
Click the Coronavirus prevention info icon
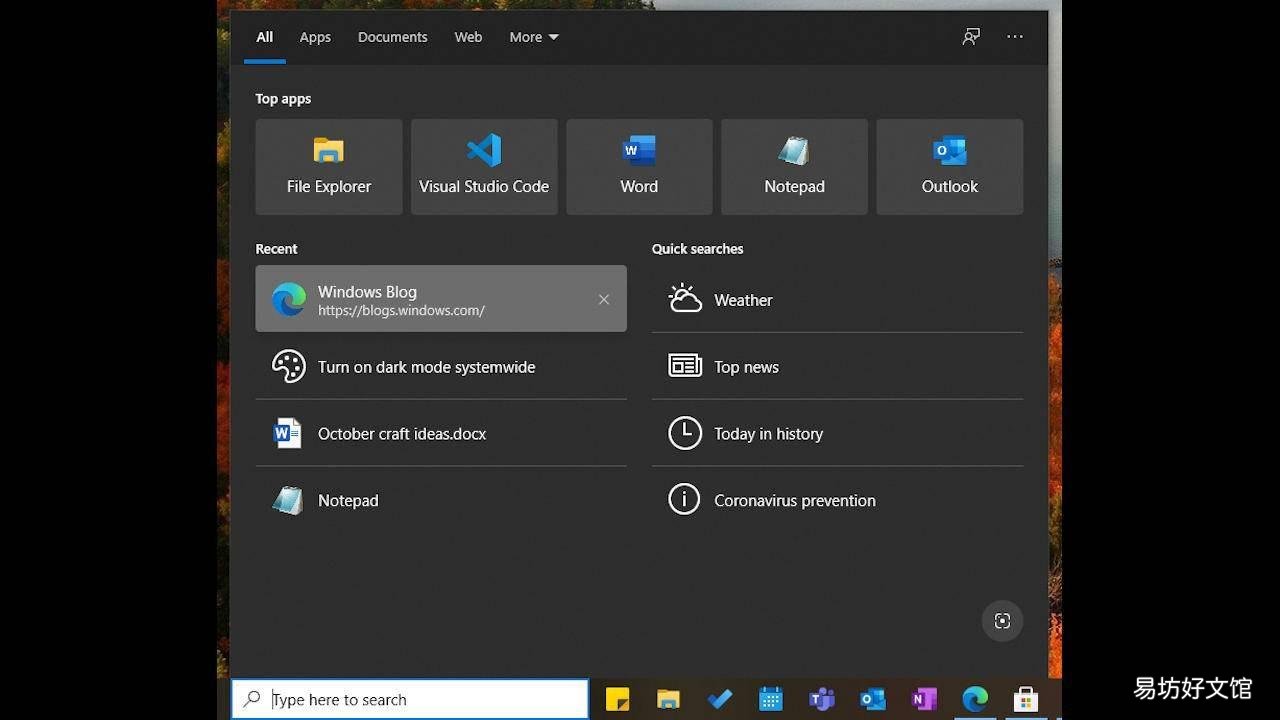click(x=685, y=500)
